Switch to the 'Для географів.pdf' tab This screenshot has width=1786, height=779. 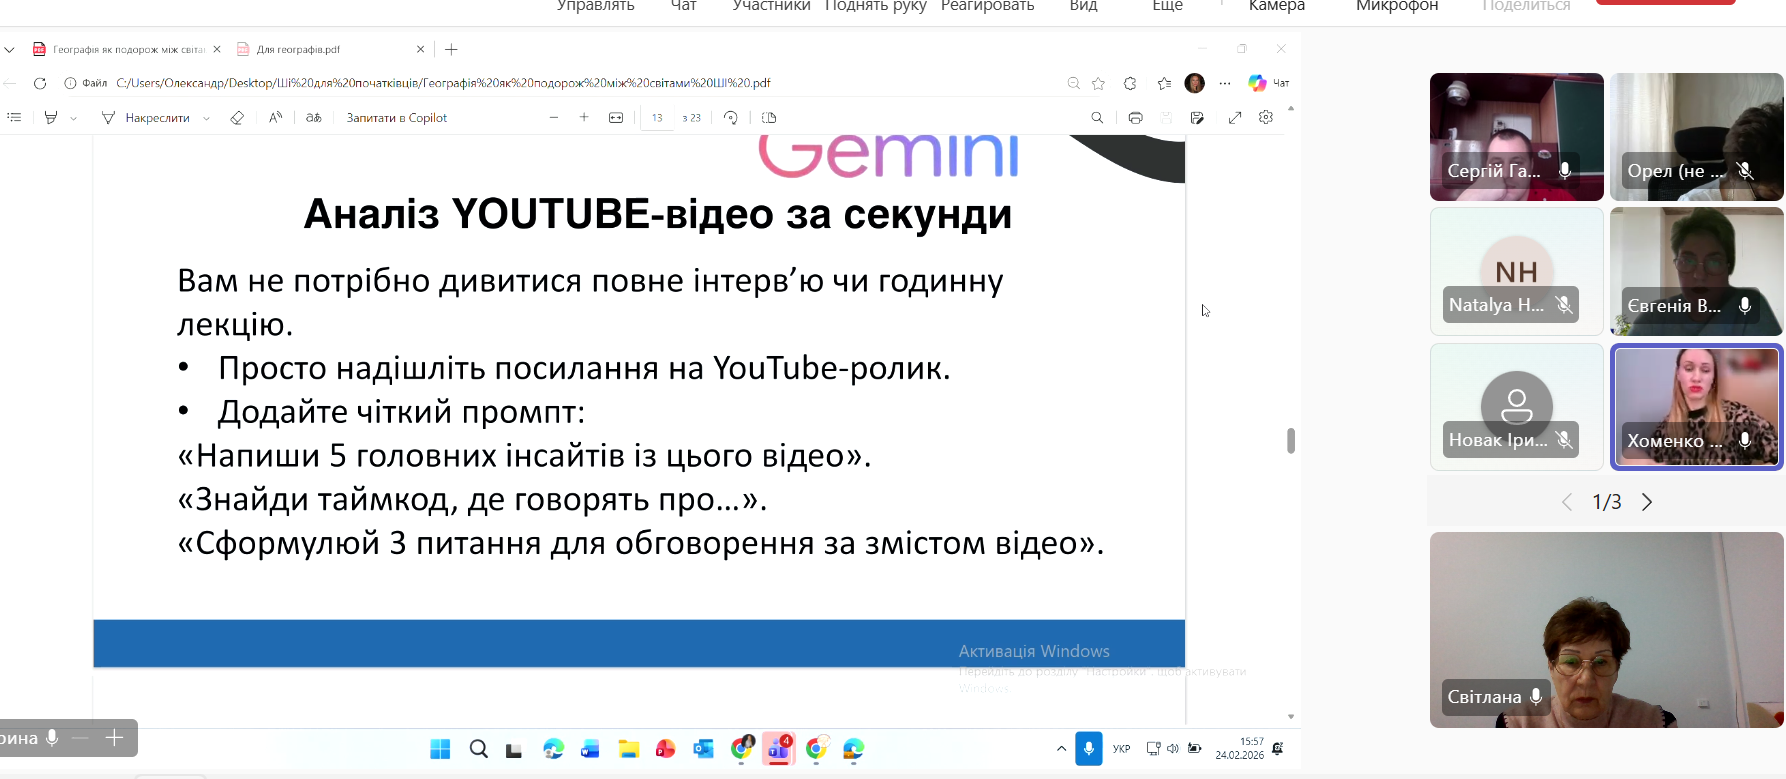298,49
